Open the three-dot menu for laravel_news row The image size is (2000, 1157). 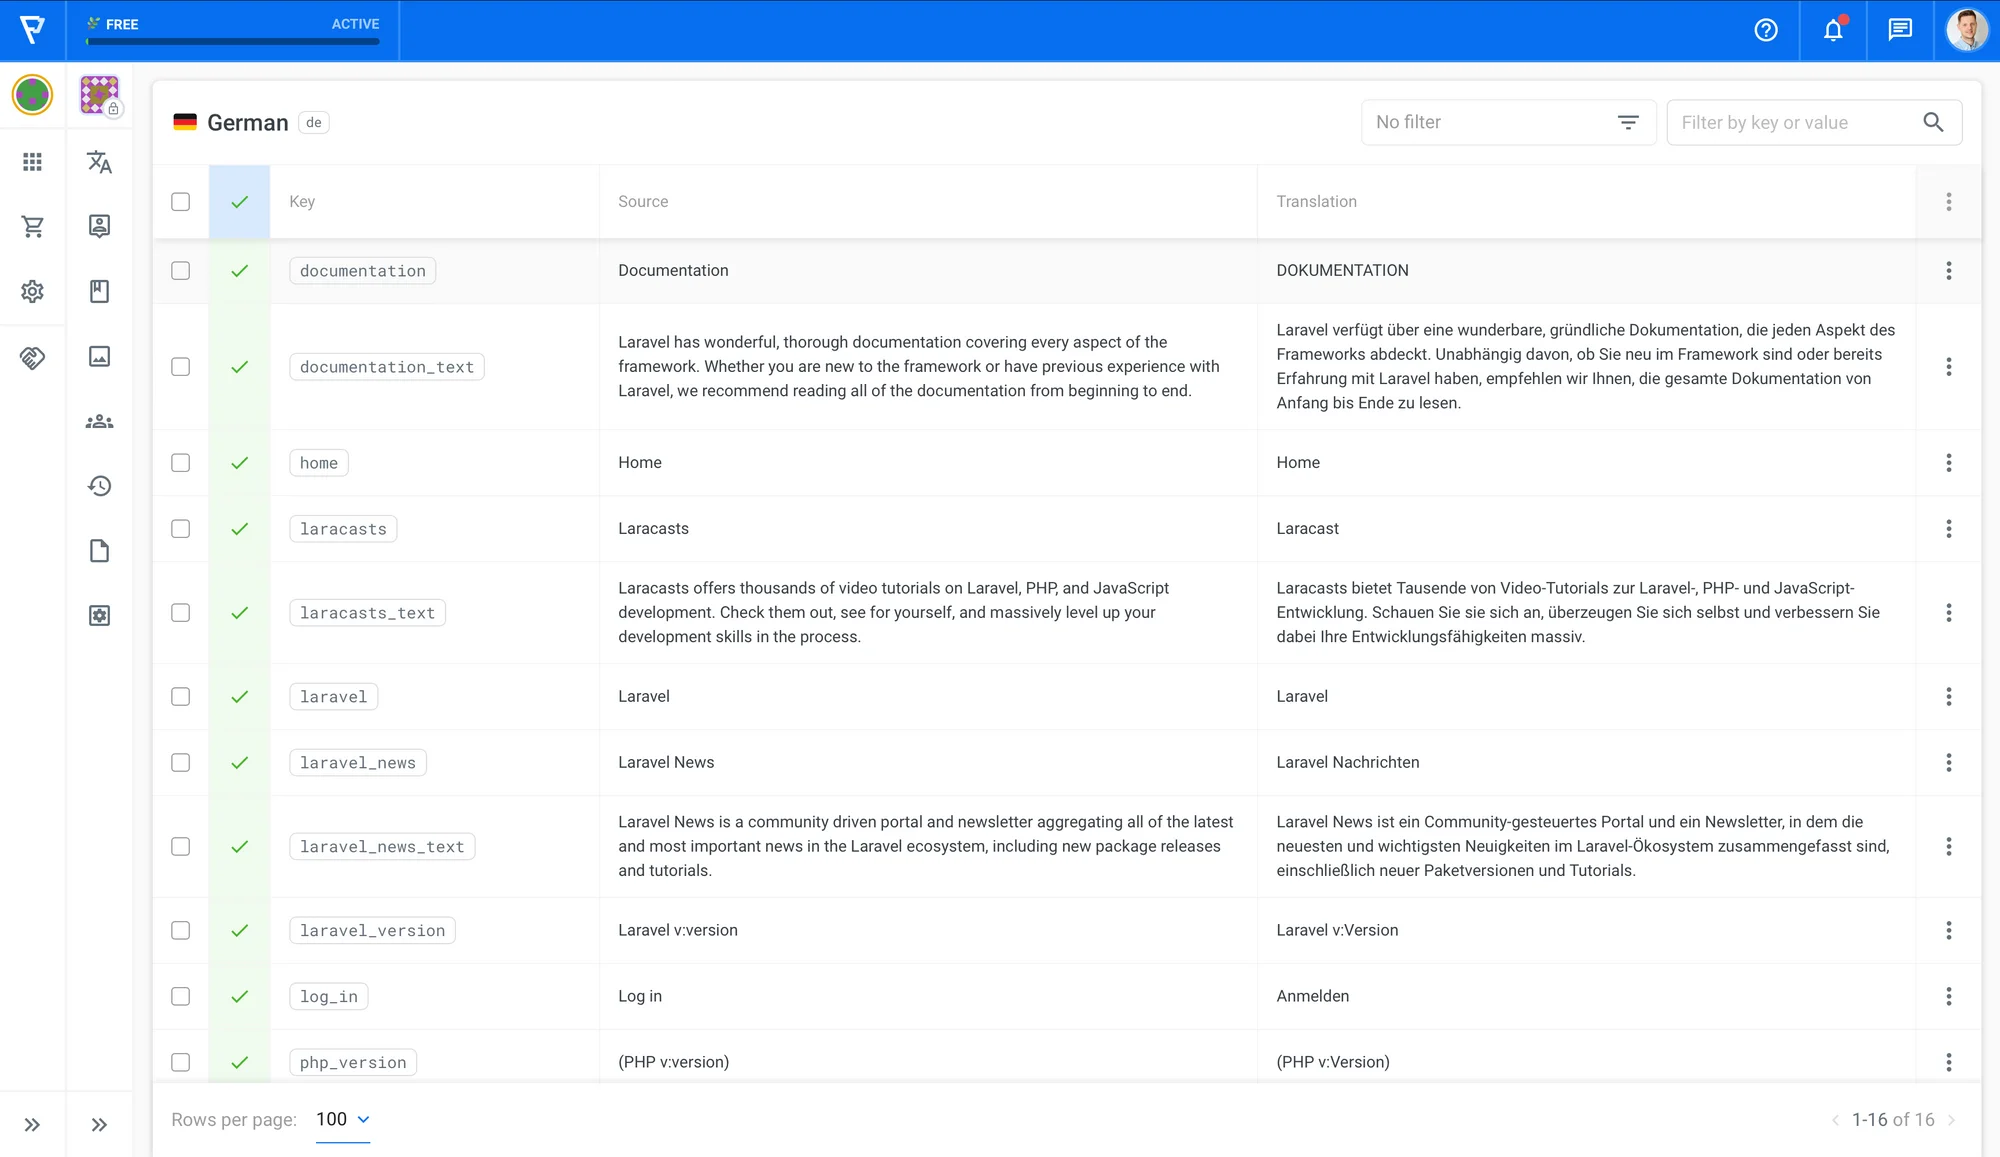(x=1948, y=762)
